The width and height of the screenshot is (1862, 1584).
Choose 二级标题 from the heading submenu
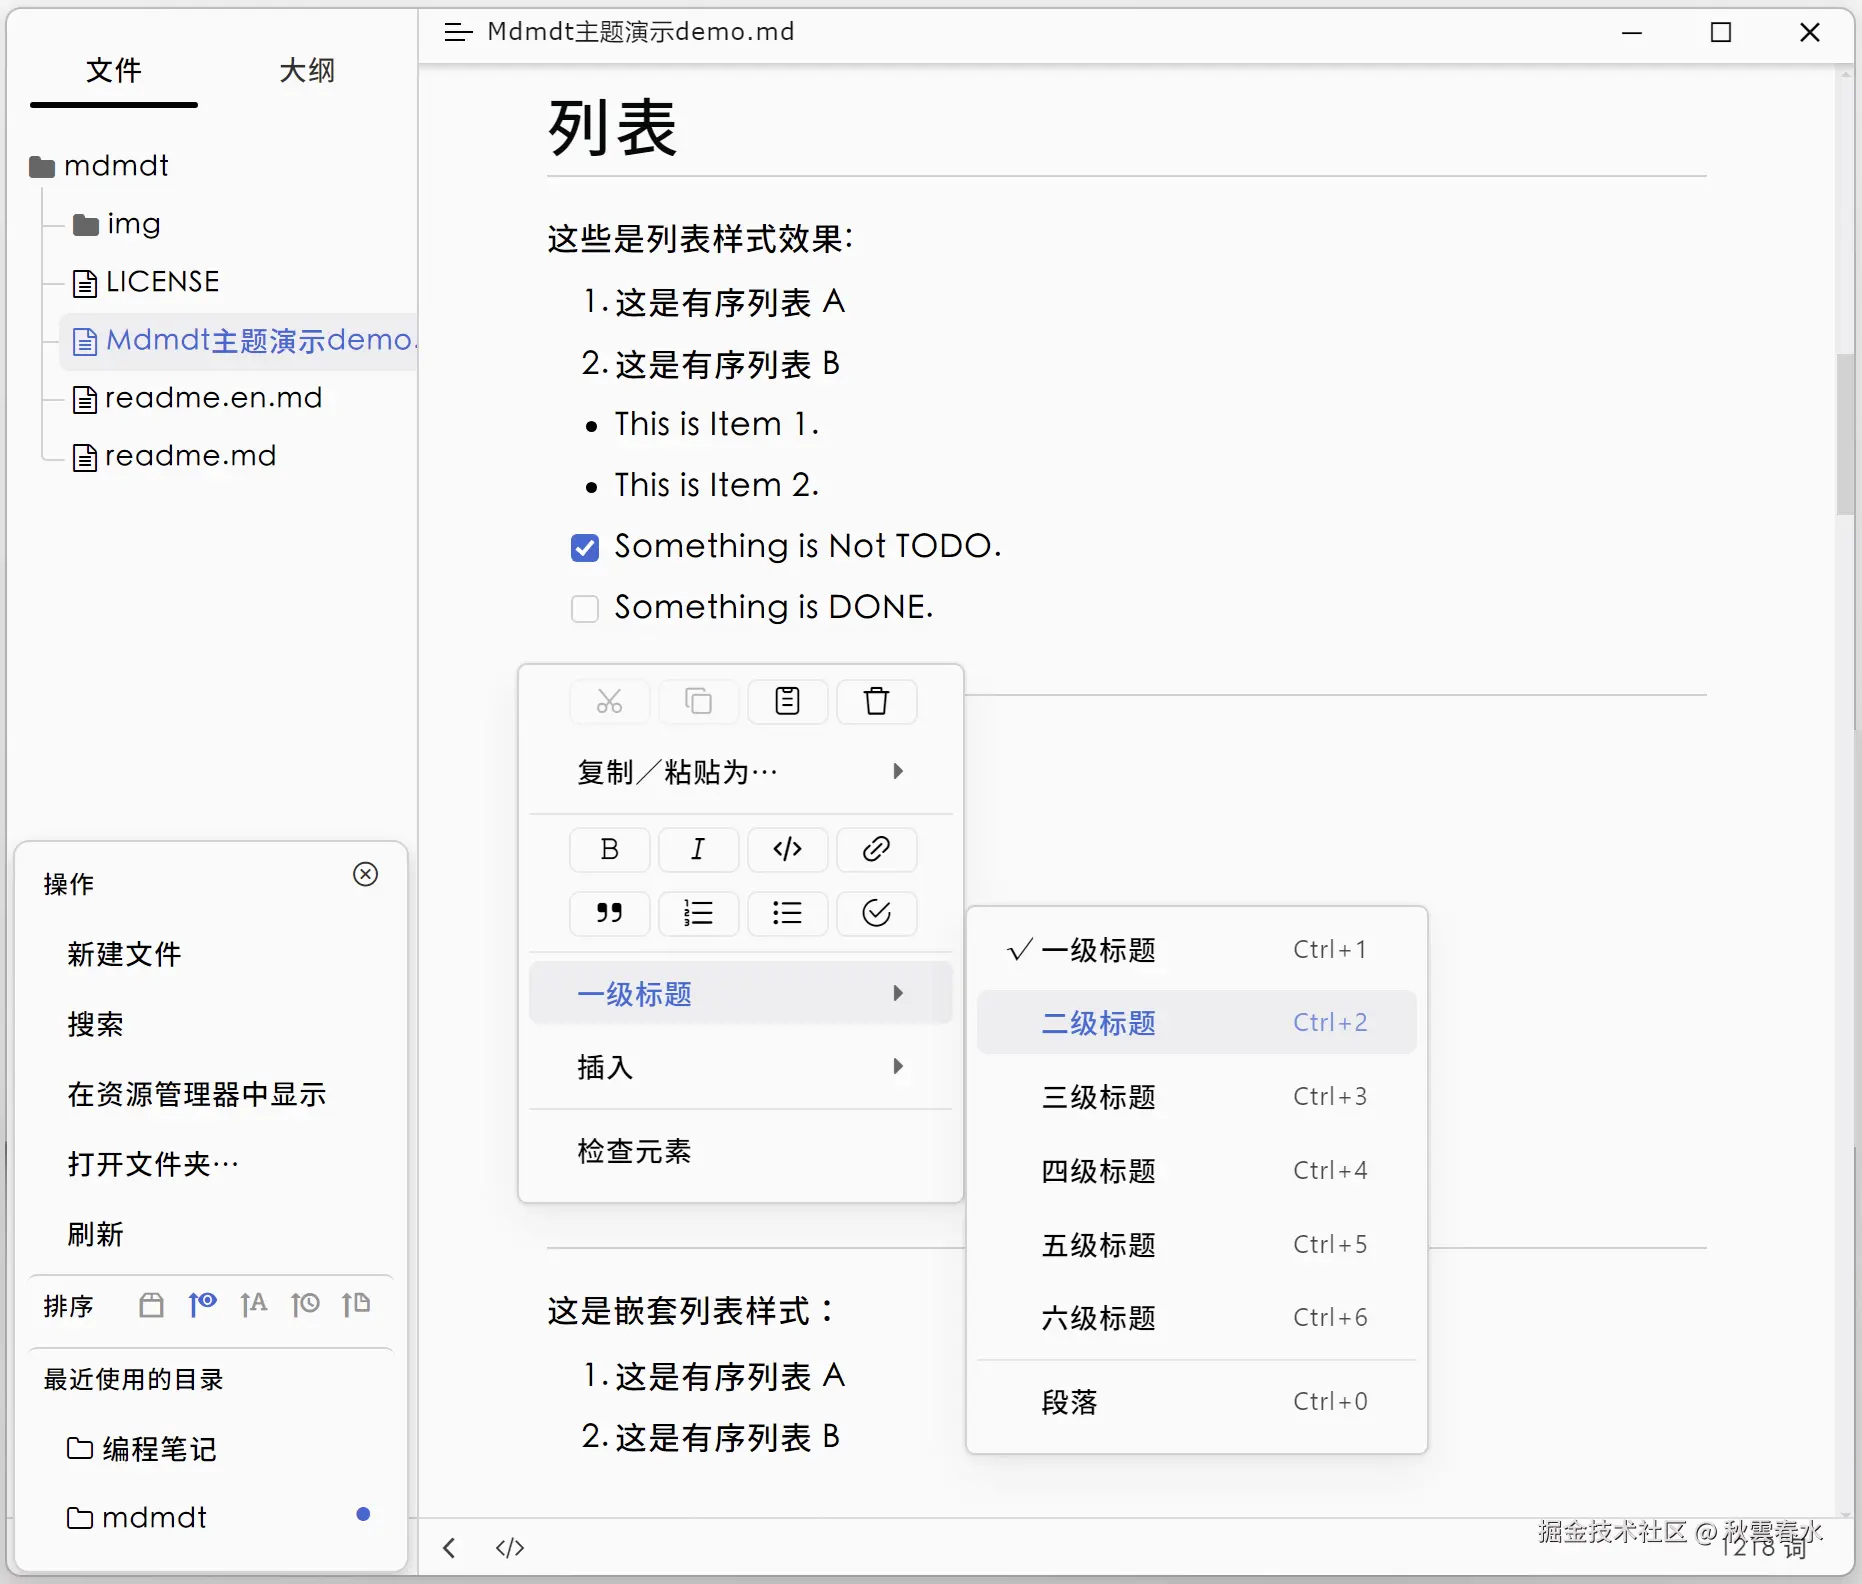(1196, 1022)
